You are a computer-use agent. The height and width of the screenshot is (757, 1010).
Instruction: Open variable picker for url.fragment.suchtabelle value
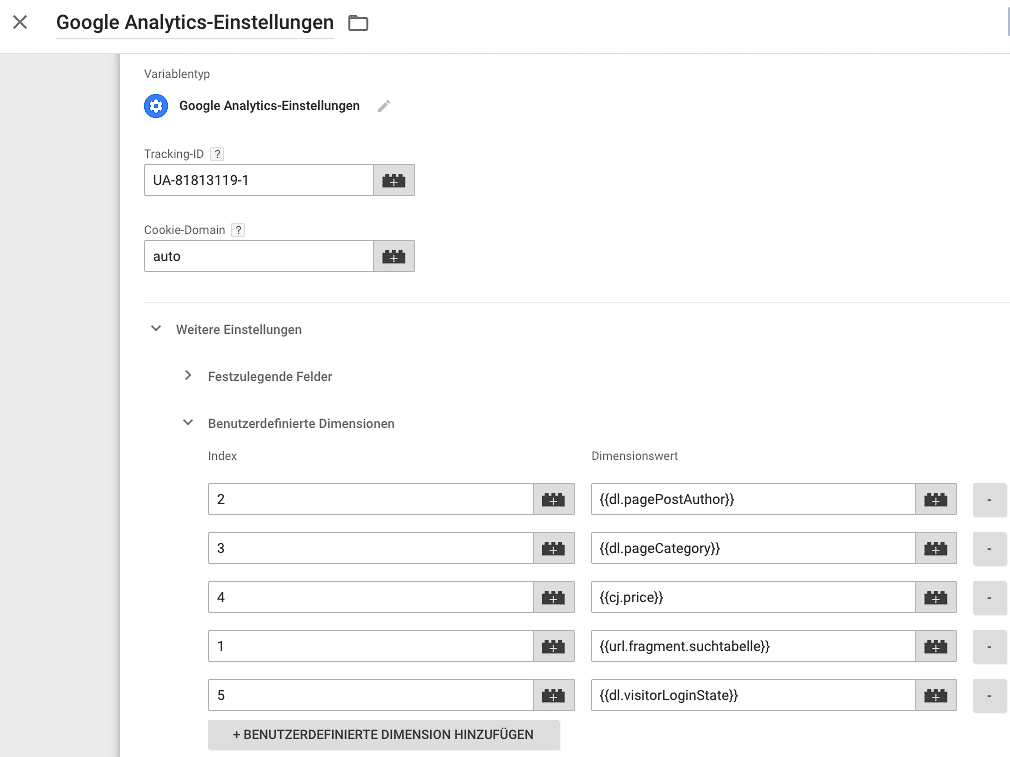(935, 646)
